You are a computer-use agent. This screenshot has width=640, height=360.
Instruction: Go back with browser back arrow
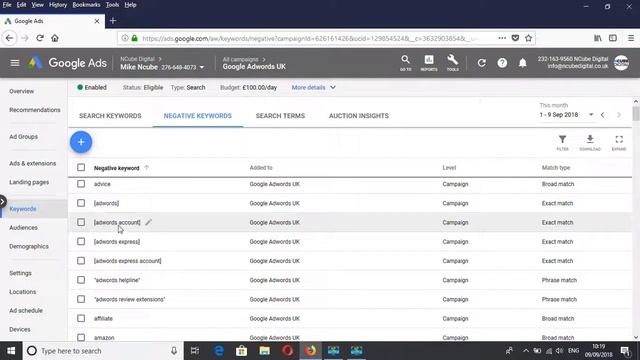tap(10, 38)
